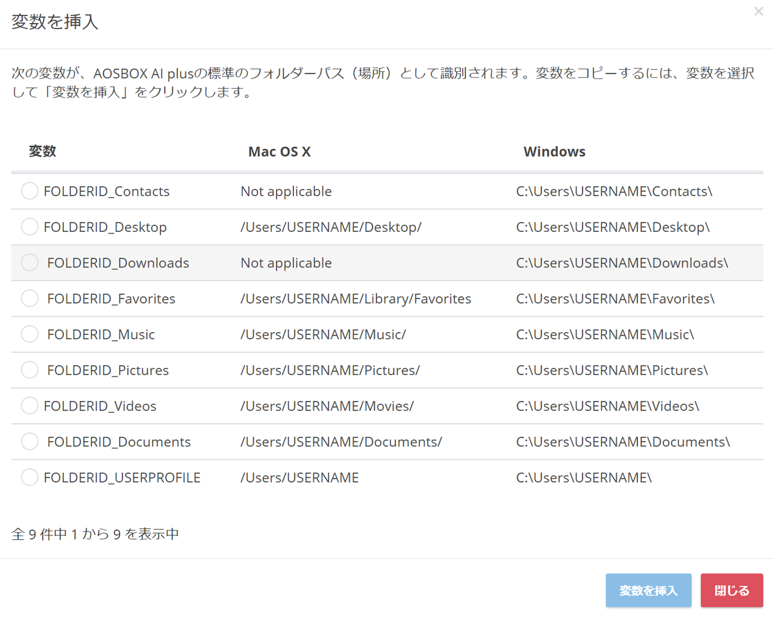Click the FOLDERID_Pictures label

pyautogui.click(x=108, y=370)
